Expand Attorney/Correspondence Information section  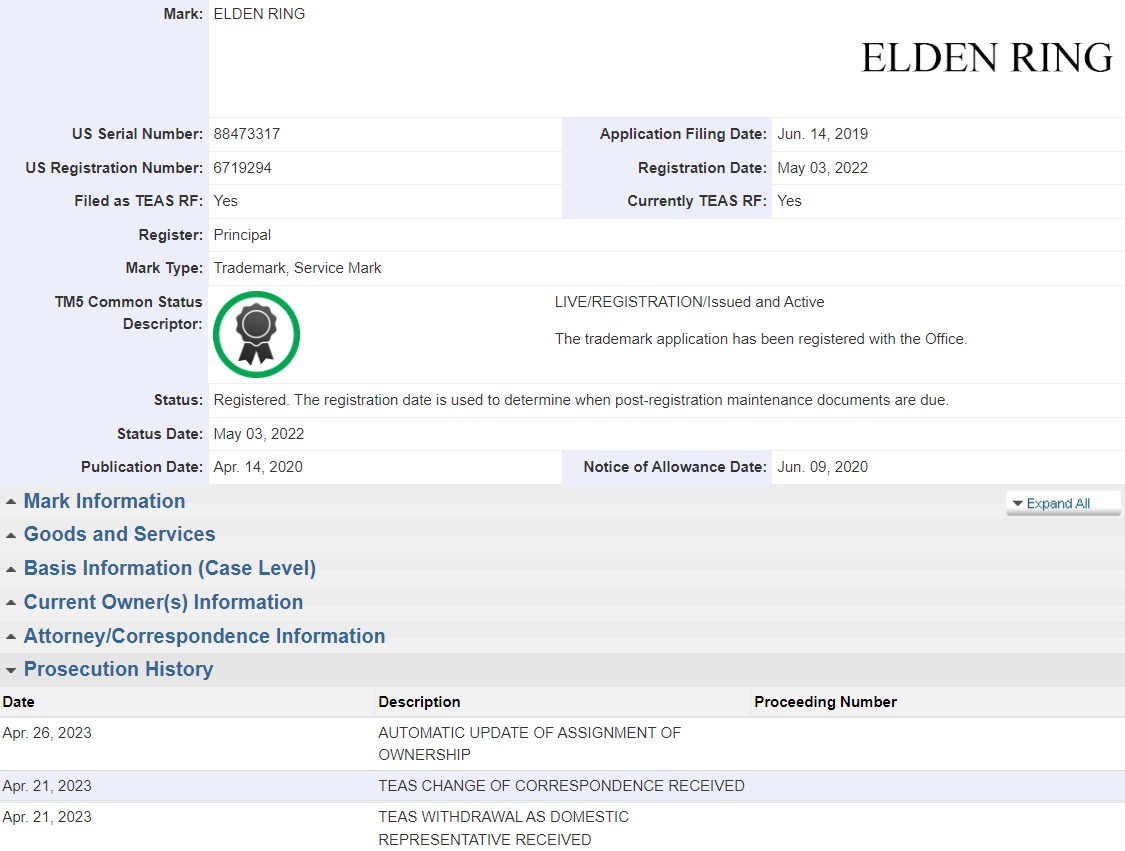click(204, 636)
